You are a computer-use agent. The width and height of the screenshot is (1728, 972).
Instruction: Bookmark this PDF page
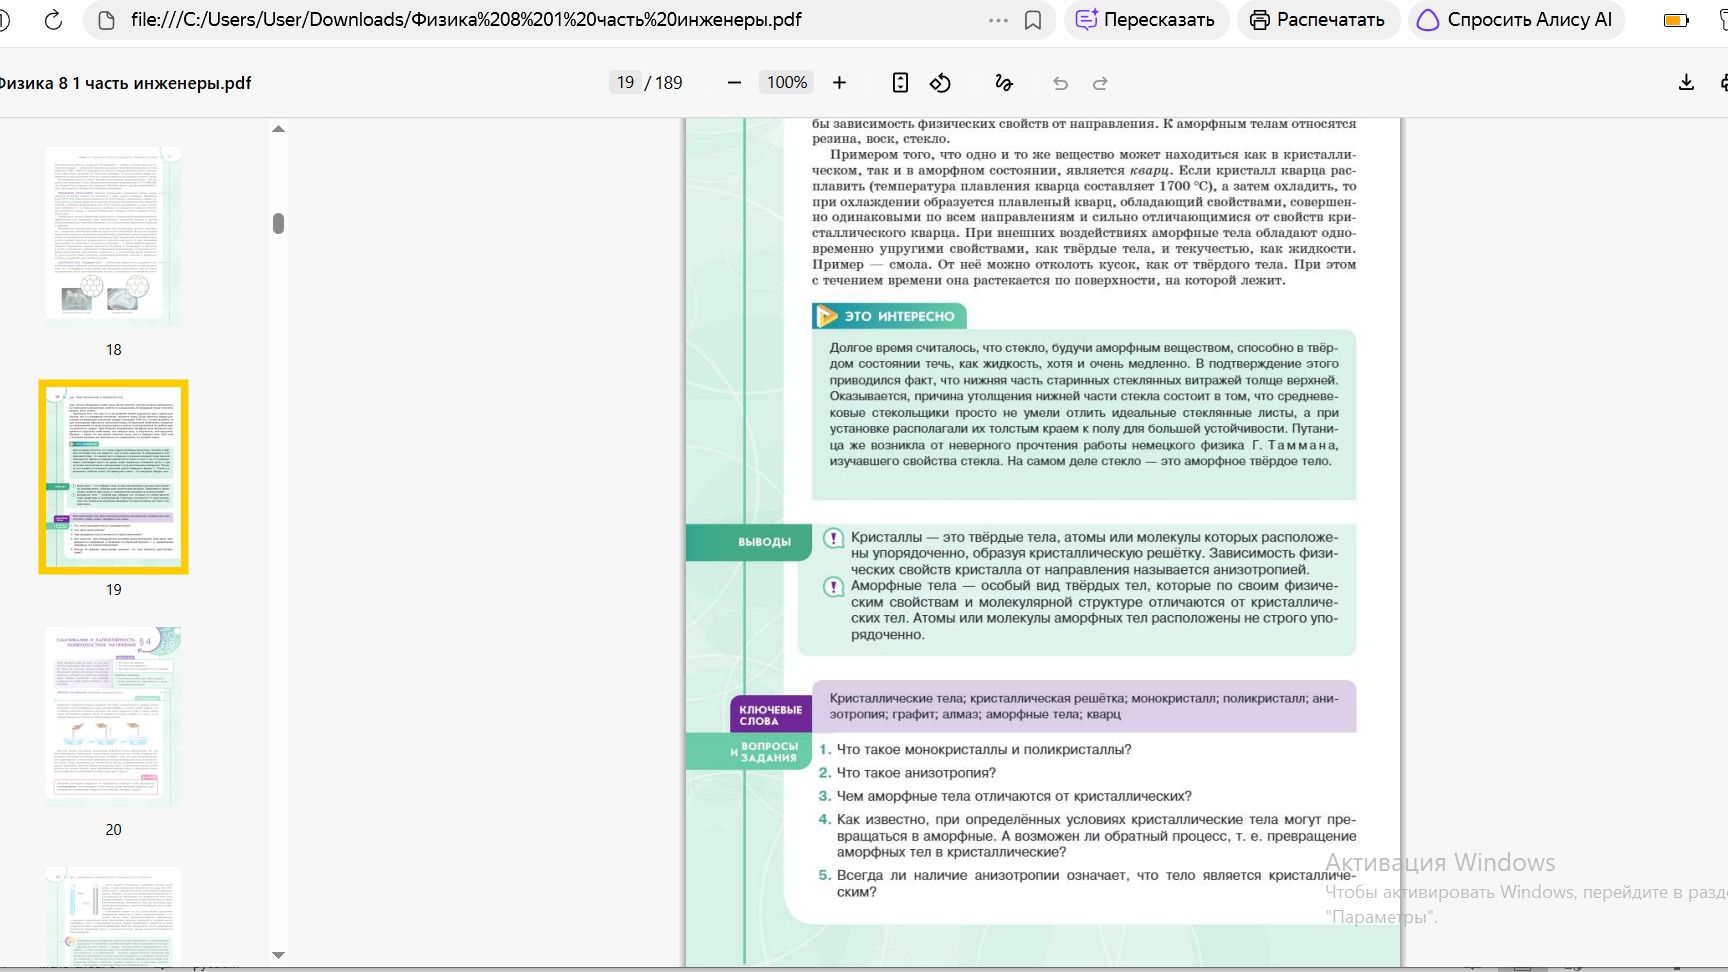(x=1034, y=20)
